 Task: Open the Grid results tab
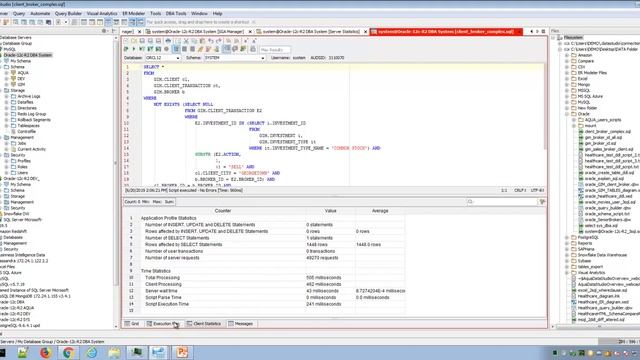pyautogui.click(x=132, y=324)
